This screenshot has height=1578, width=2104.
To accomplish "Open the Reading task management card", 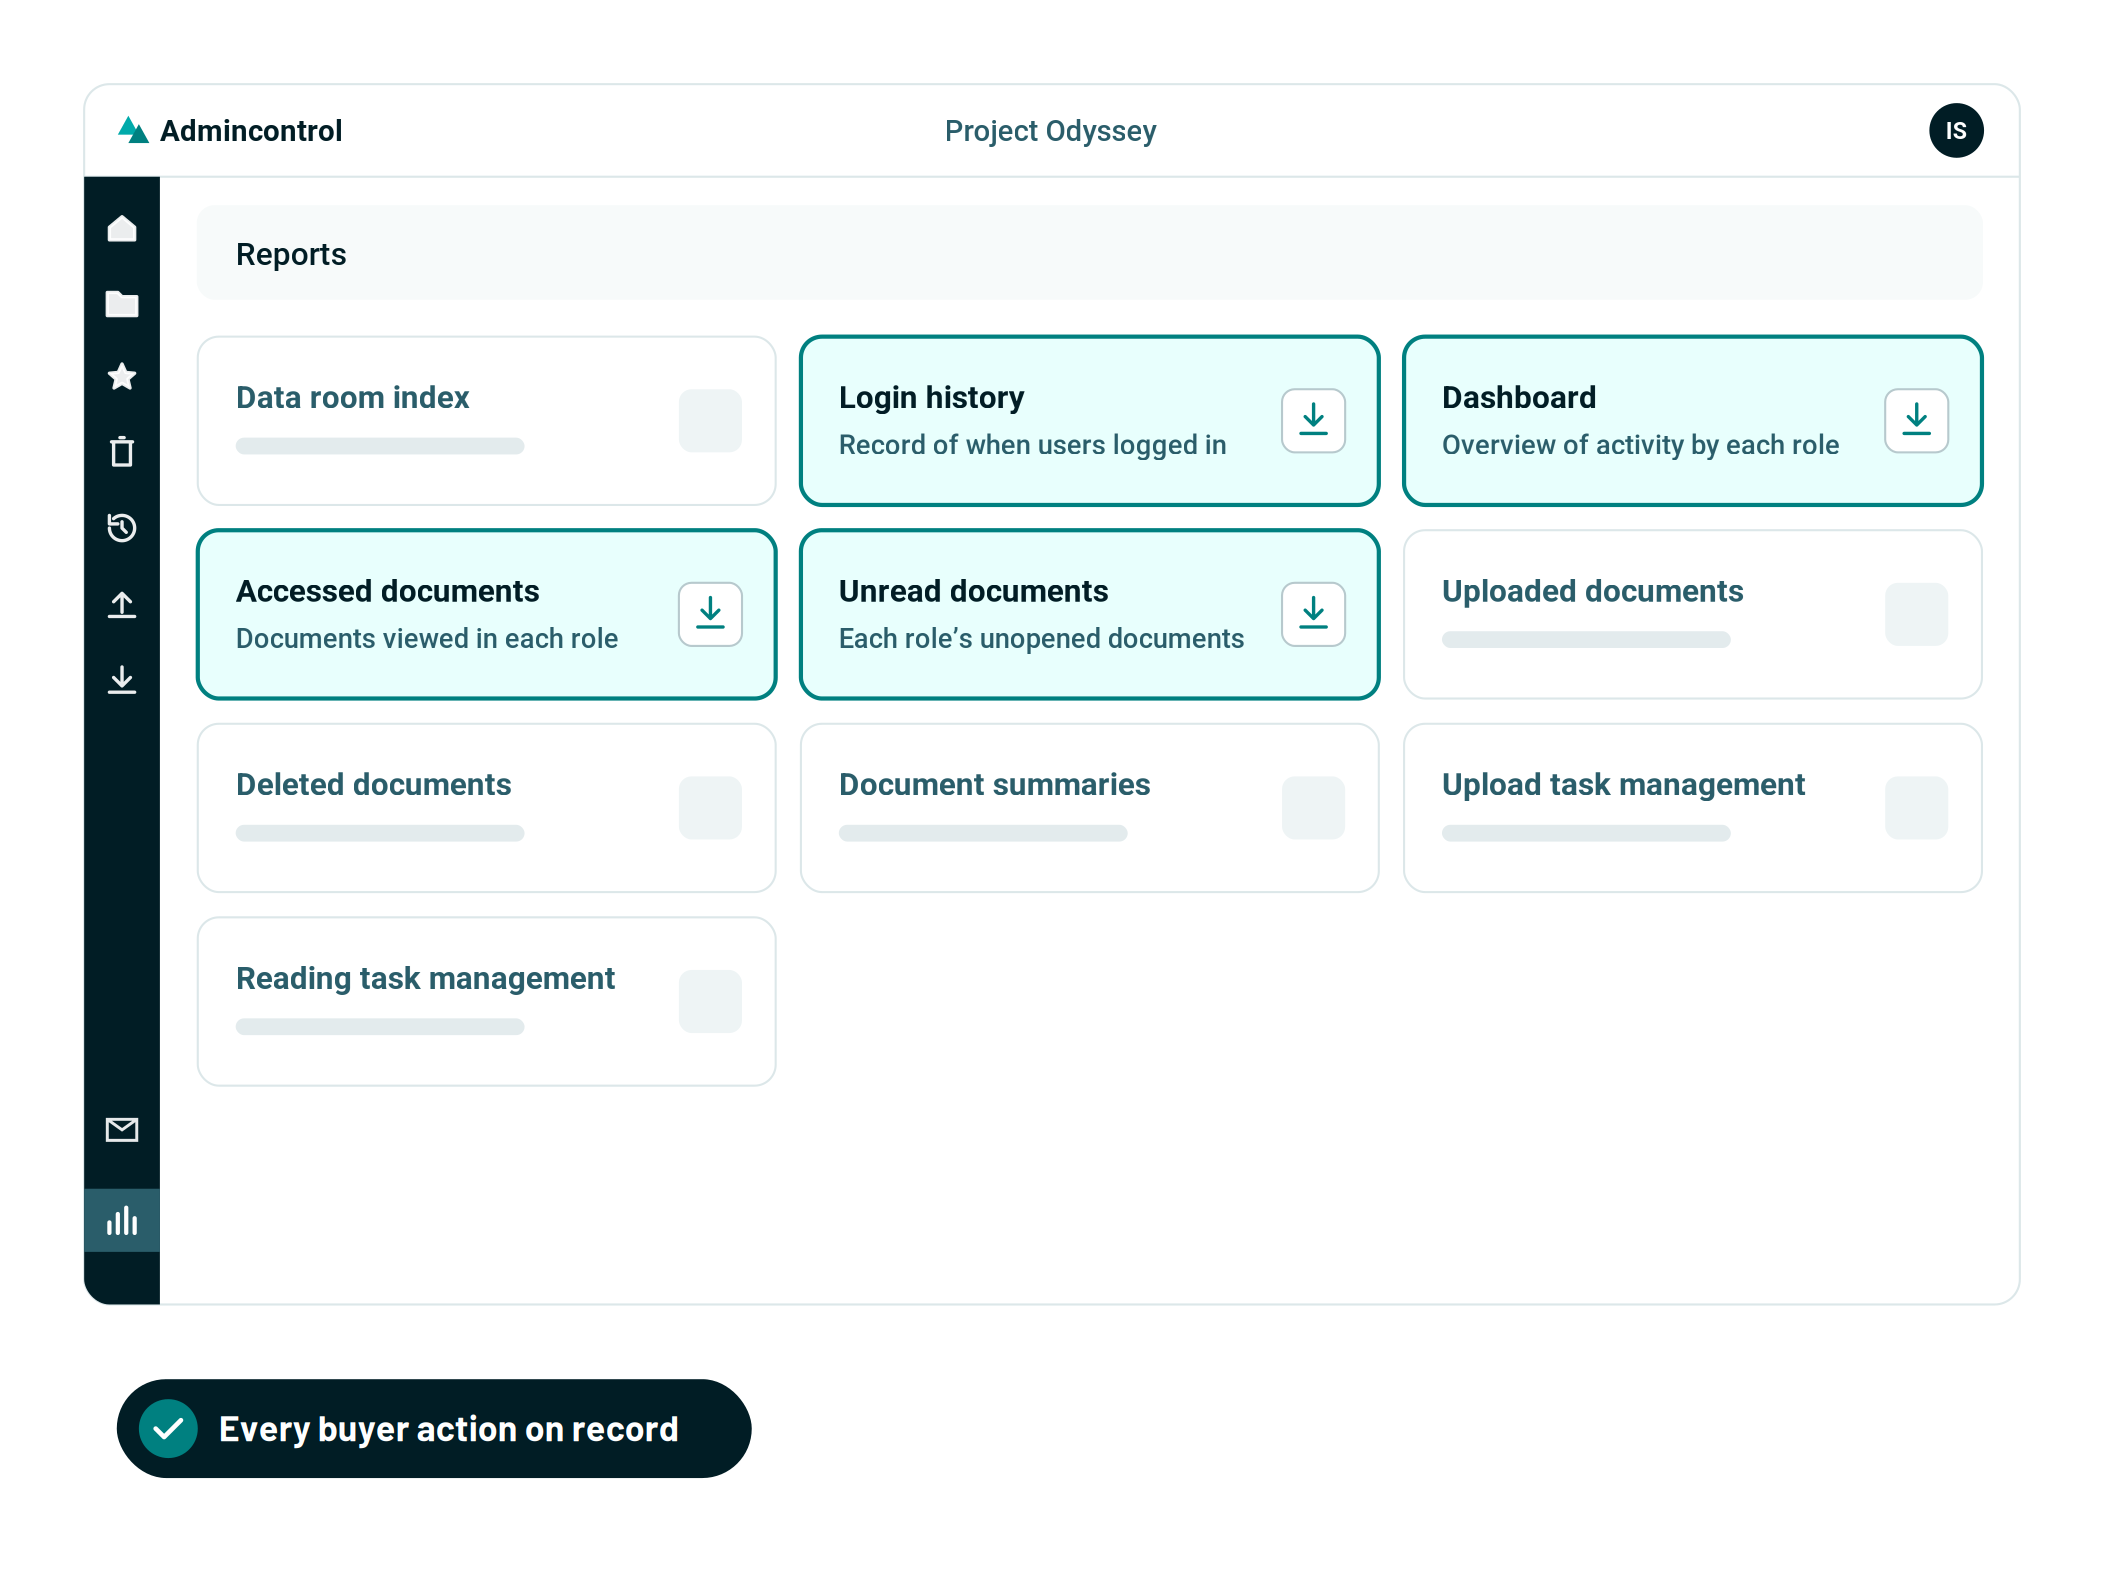I will [487, 1001].
